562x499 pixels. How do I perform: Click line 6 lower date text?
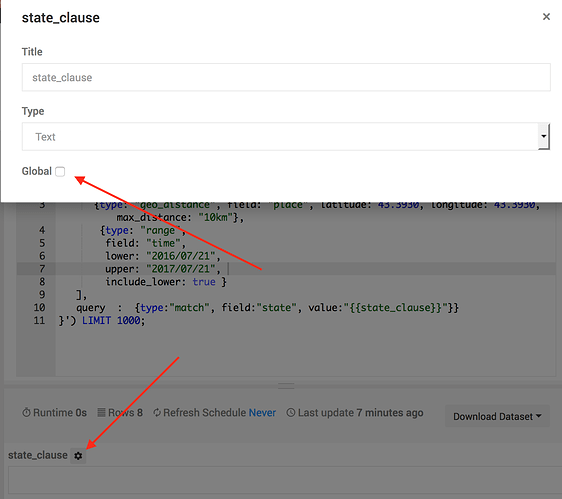click(x=181, y=256)
